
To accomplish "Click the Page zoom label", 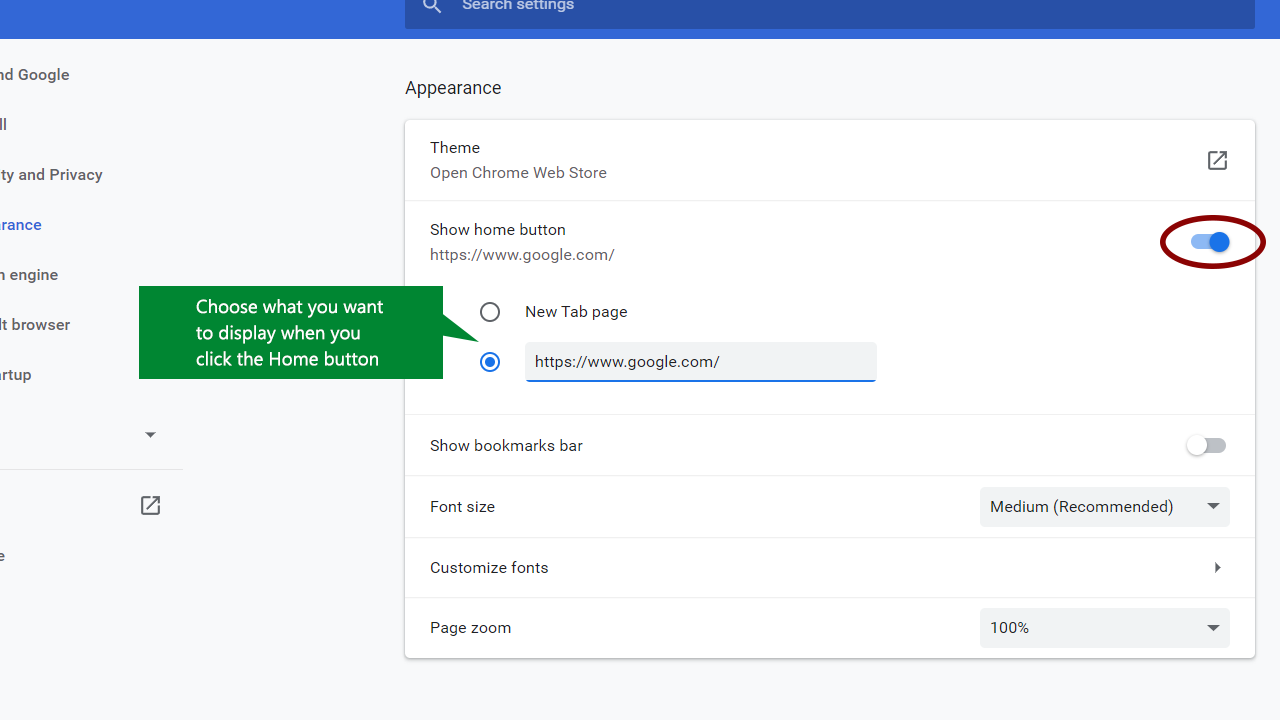I will tap(470, 628).
